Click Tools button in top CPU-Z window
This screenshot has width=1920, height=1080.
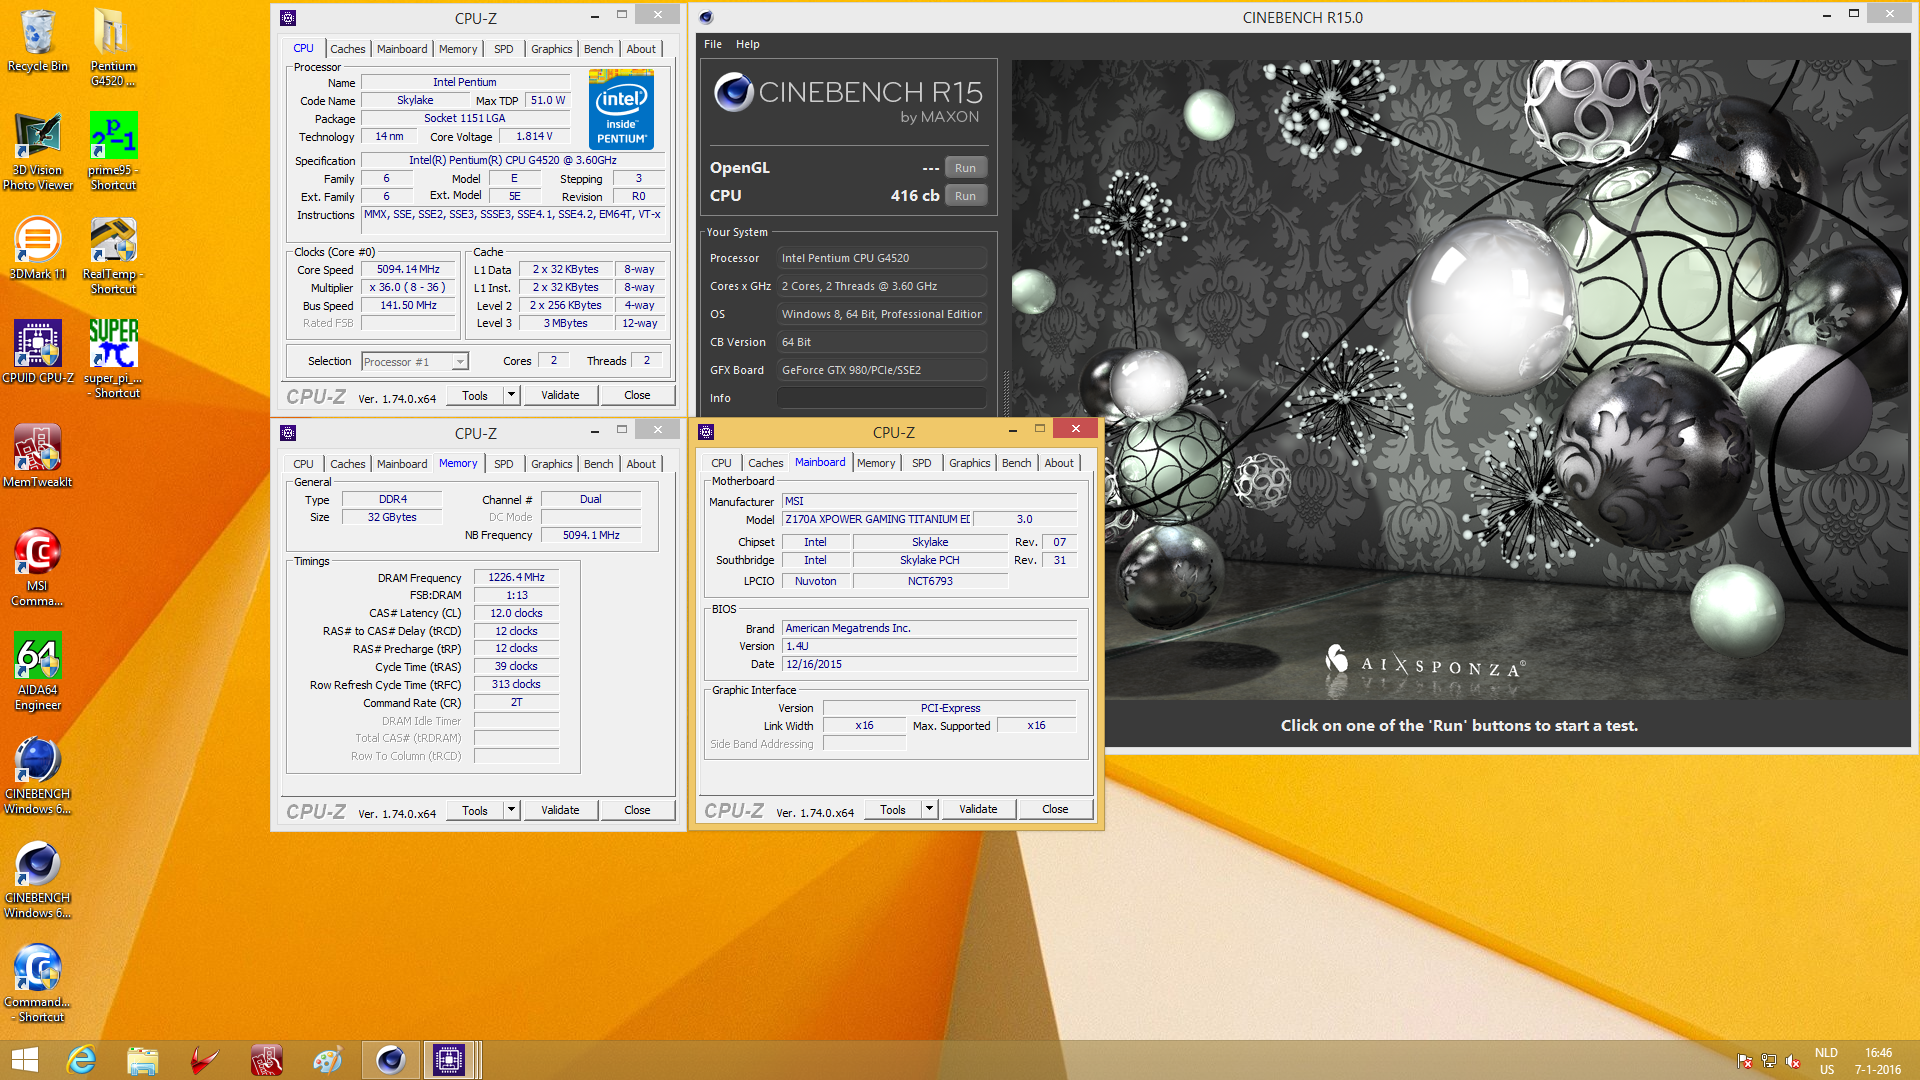(475, 395)
